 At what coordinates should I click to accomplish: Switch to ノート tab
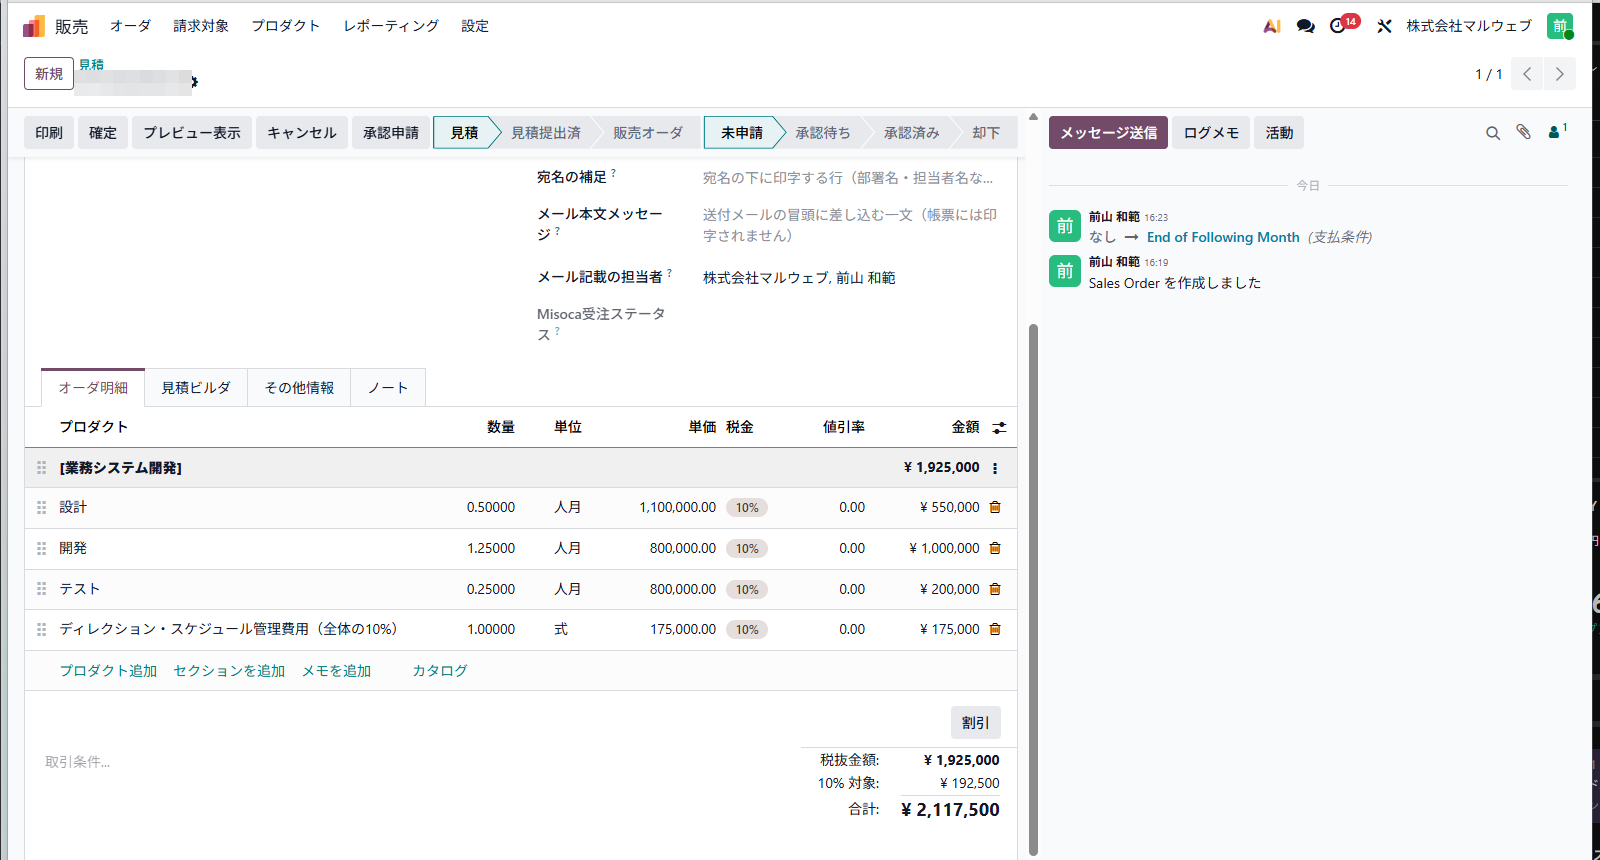pos(388,388)
